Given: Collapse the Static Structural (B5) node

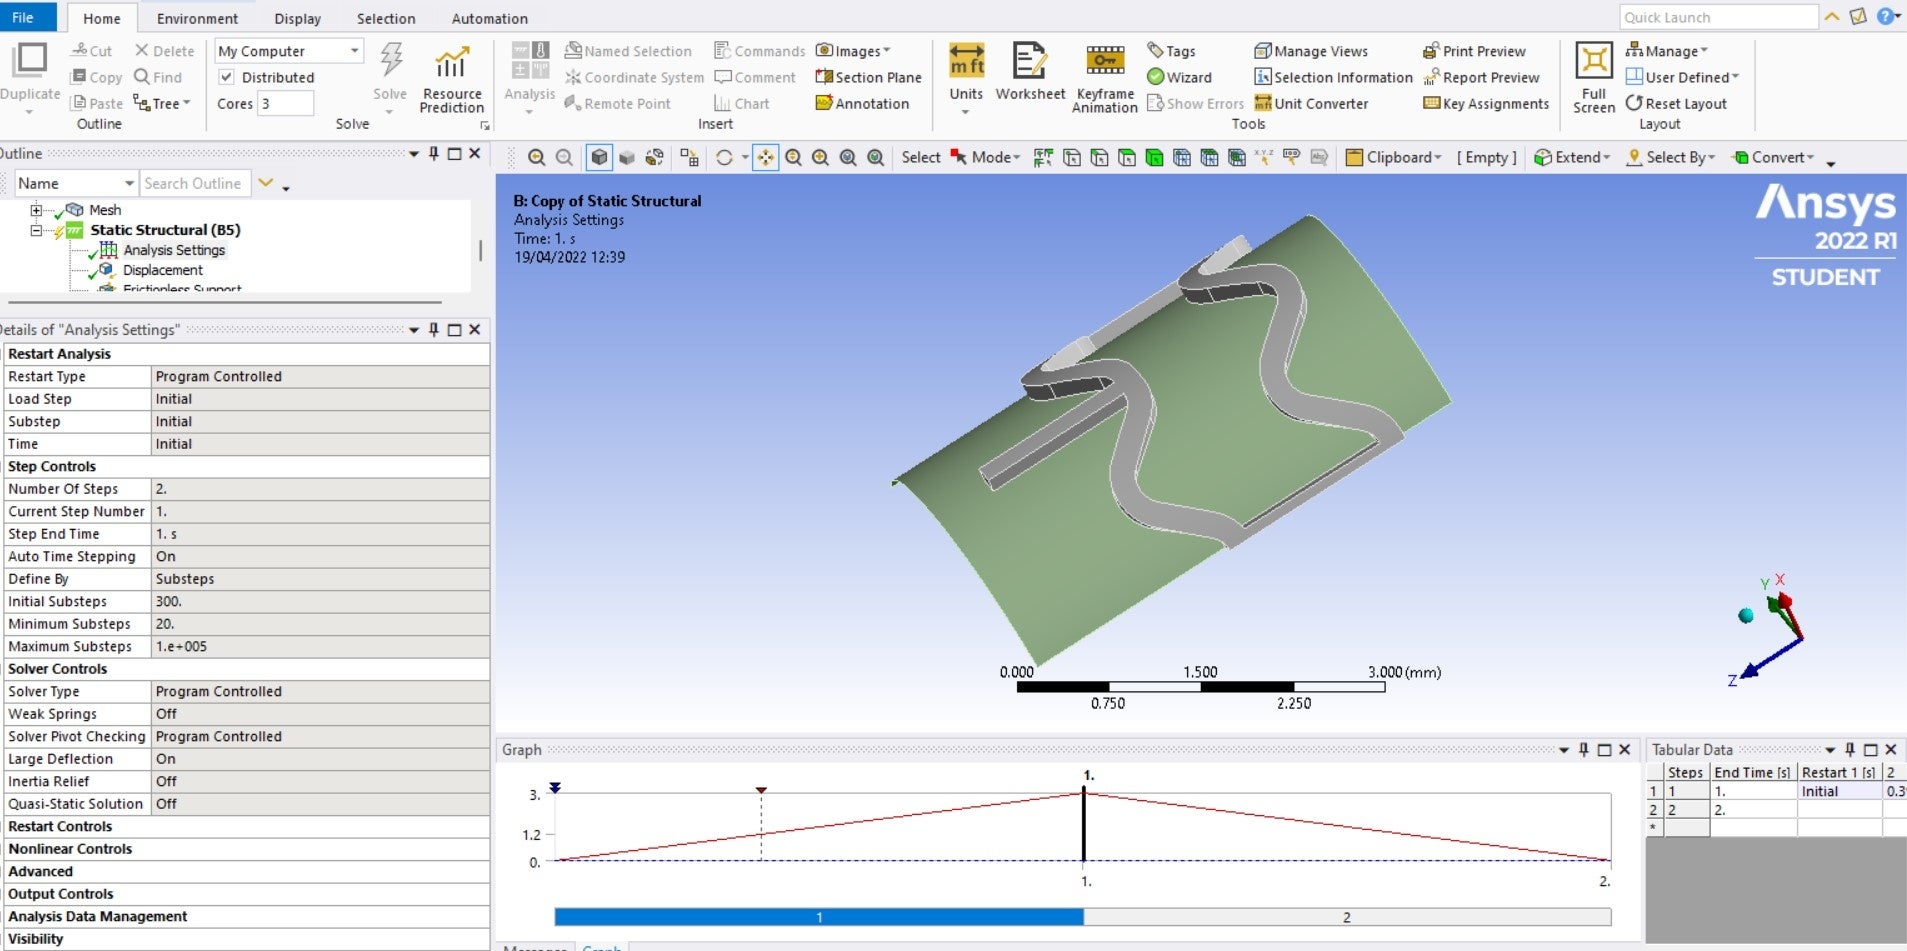Looking at the screenshot, I should click(x=36, y=230).
